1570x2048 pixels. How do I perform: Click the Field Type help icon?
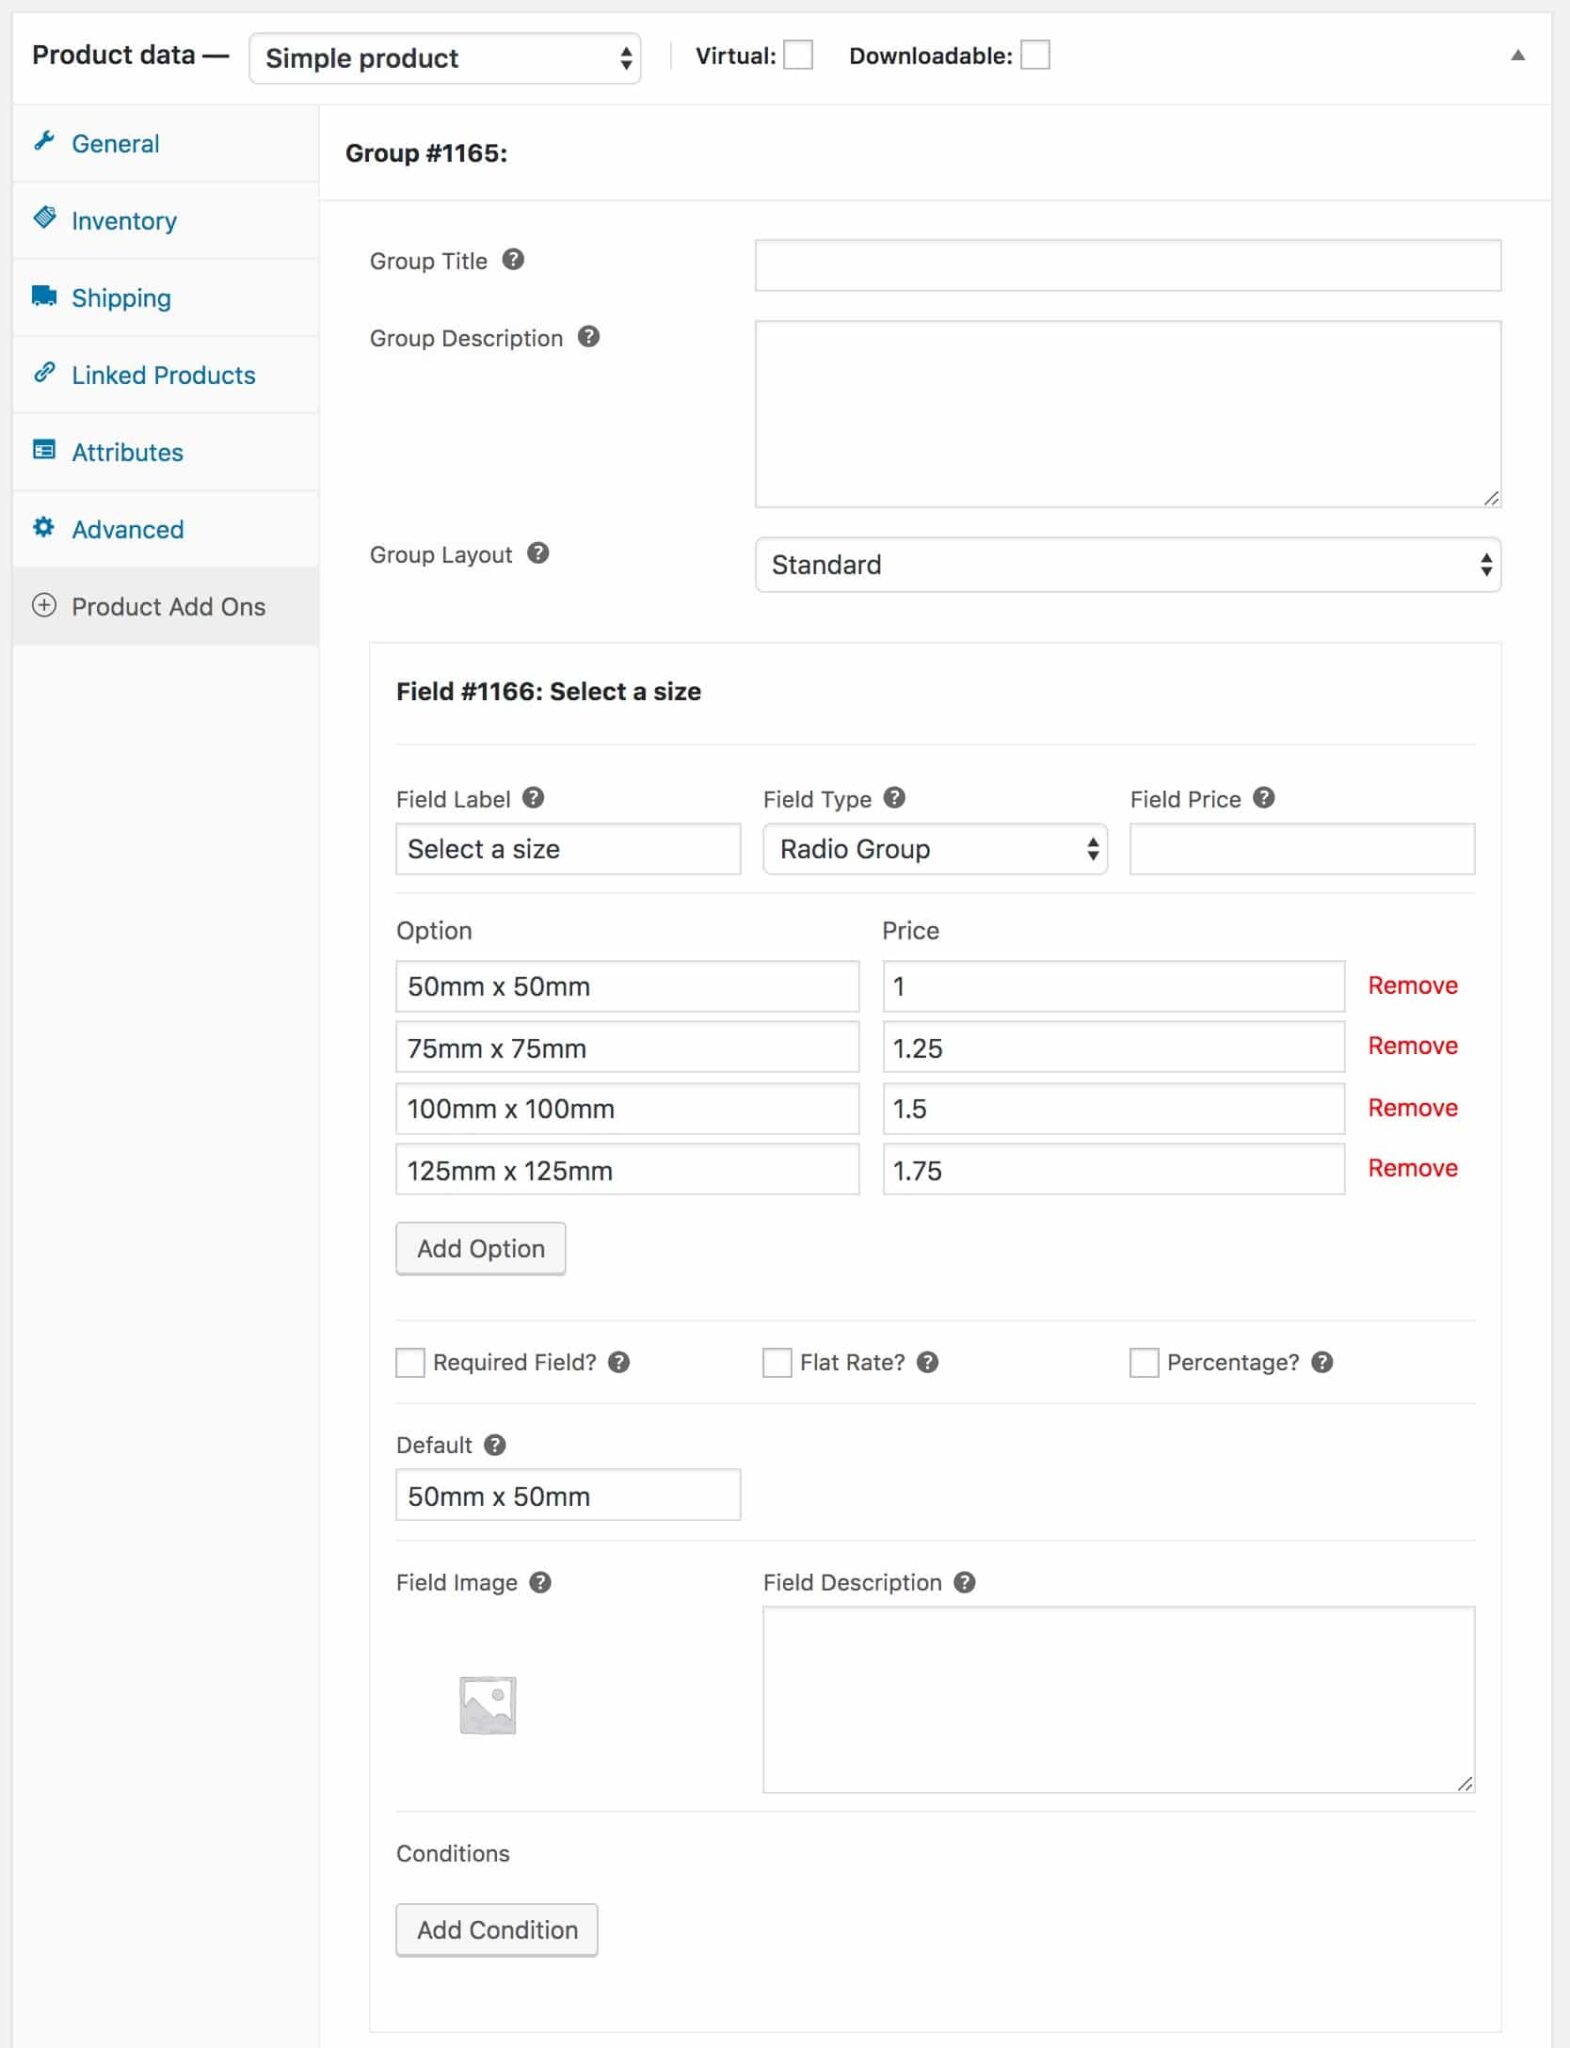[895, 798]
